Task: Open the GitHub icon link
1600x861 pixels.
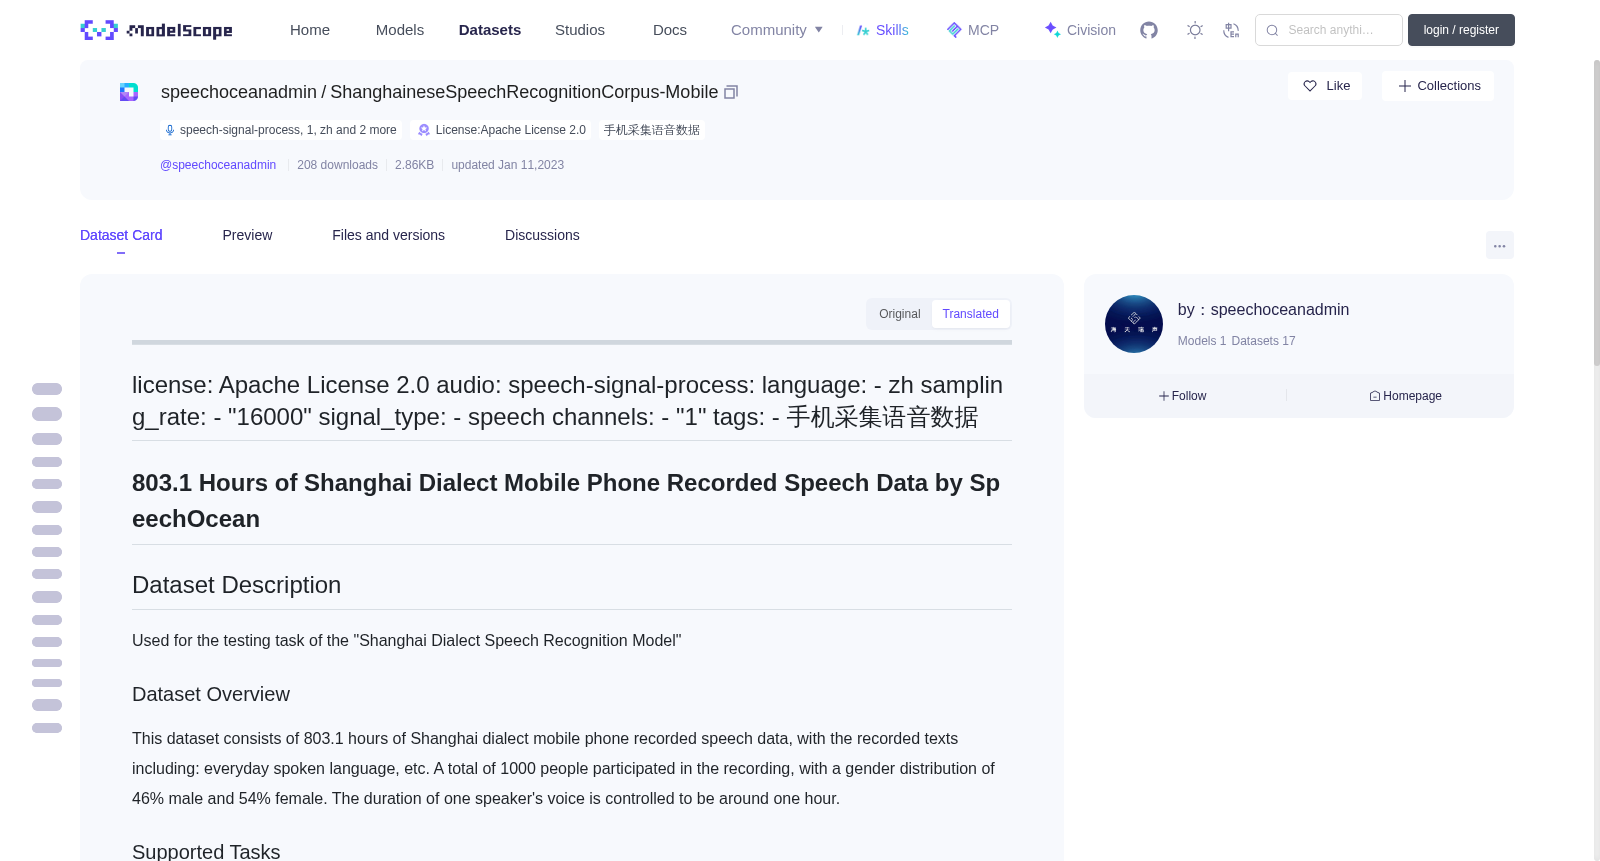Action: tap(1149, 30)
